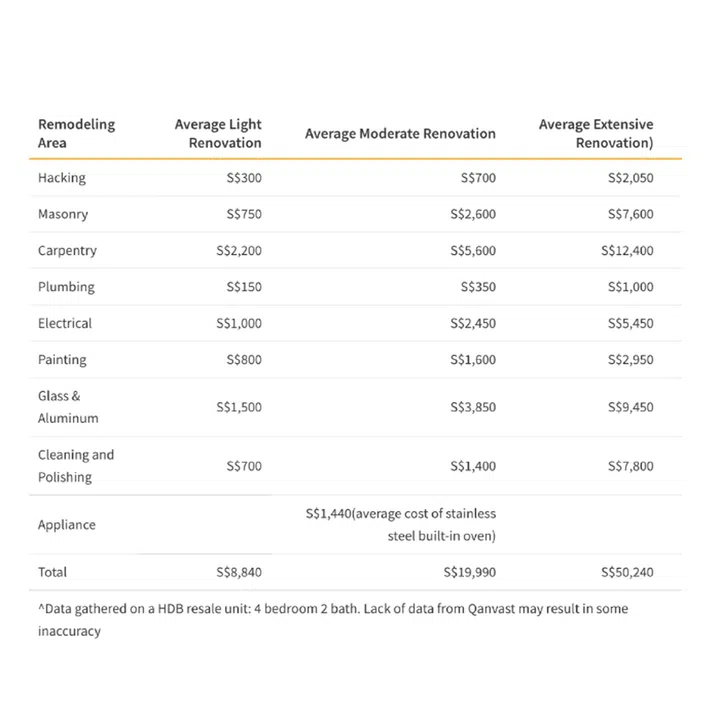The height and width of the screenshot is (720, 720).
Task: Select the Painting row label
Action: pos(62,360)
